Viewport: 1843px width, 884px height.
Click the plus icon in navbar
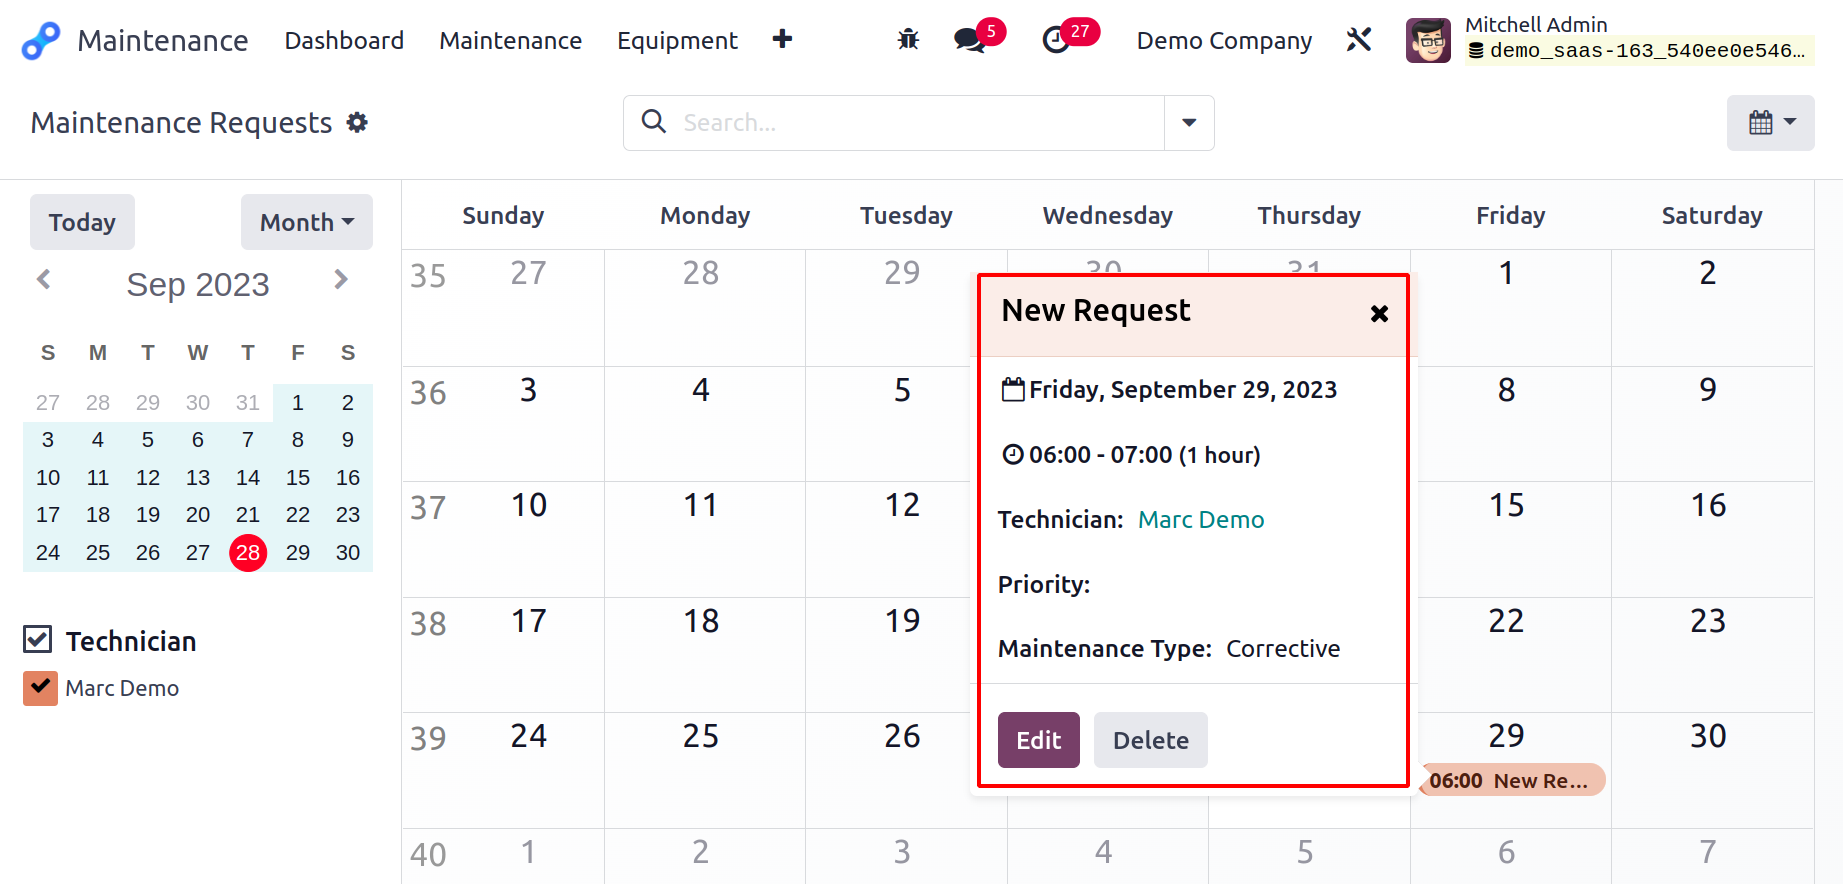click(783, 39)
